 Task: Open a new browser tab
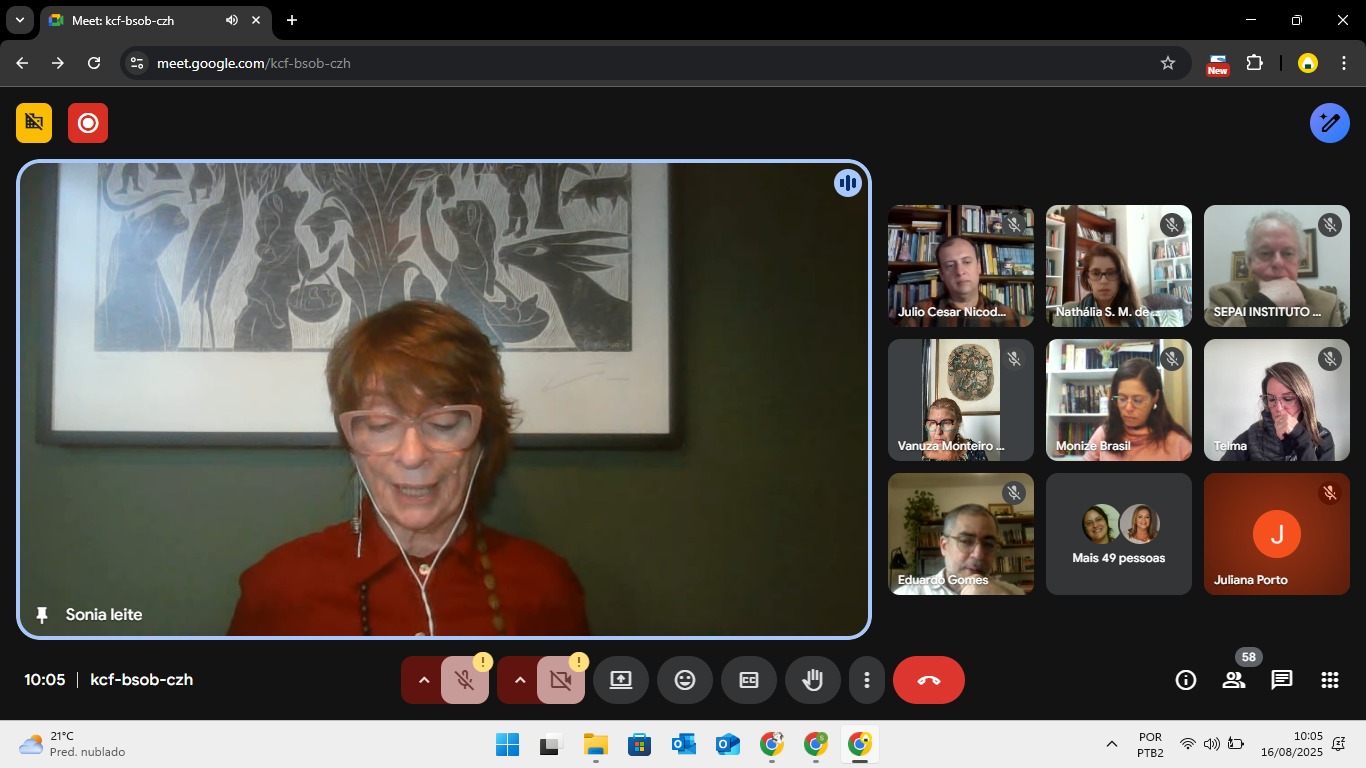coord(292,20)
